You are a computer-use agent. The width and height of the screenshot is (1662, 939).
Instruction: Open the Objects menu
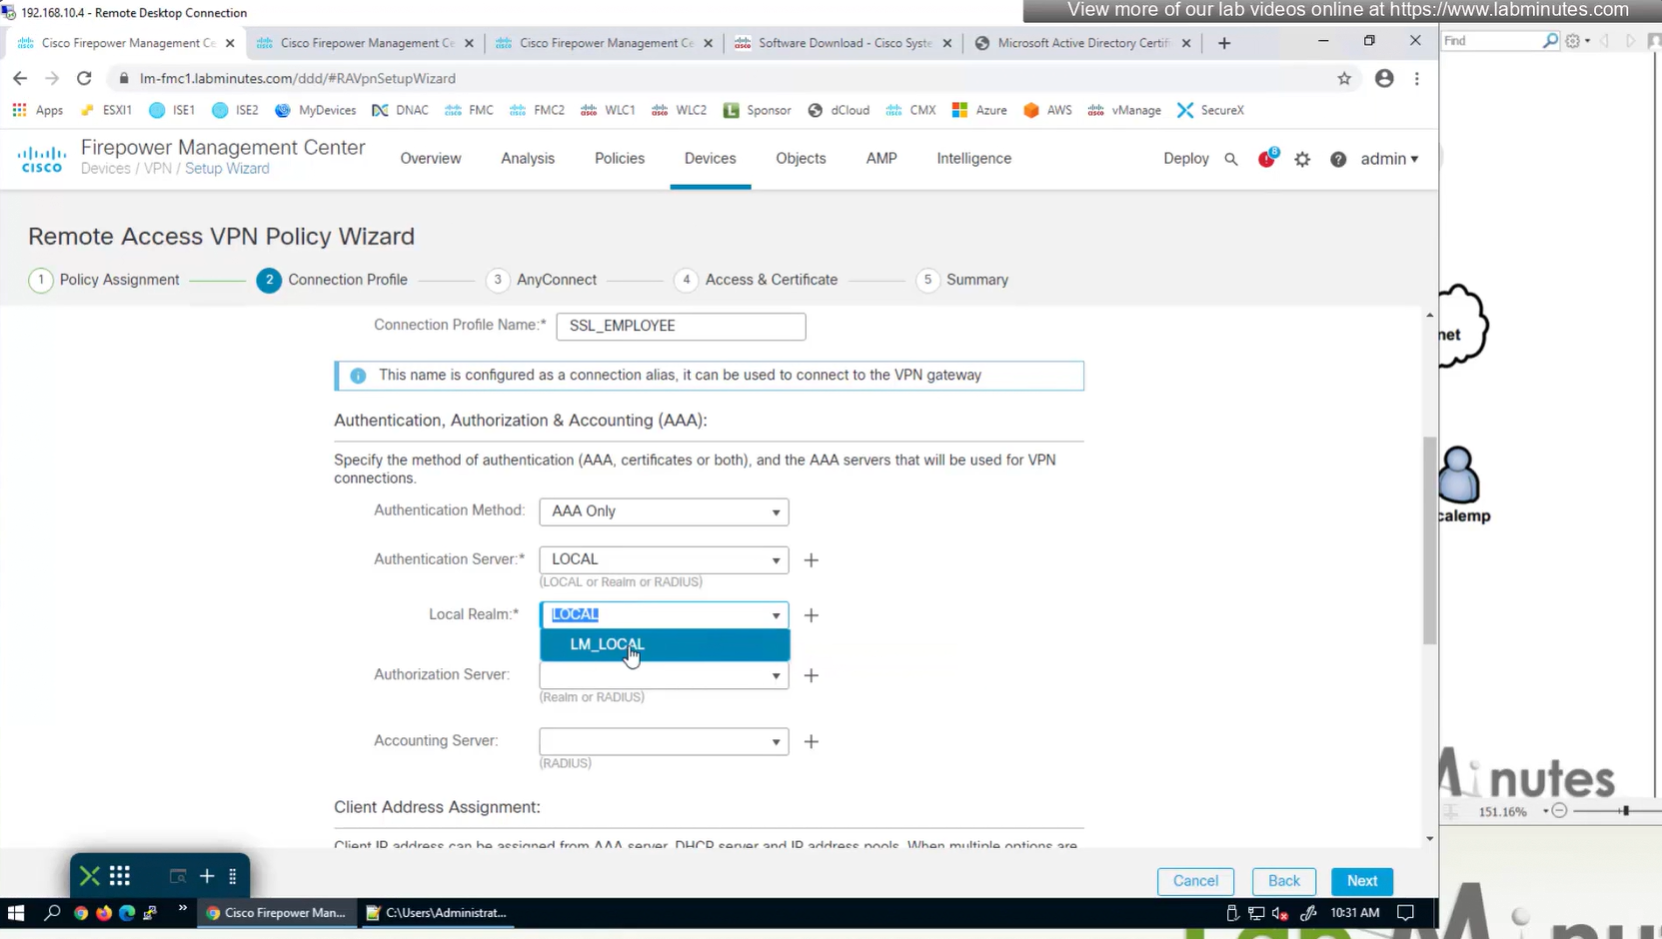[800, 158]
